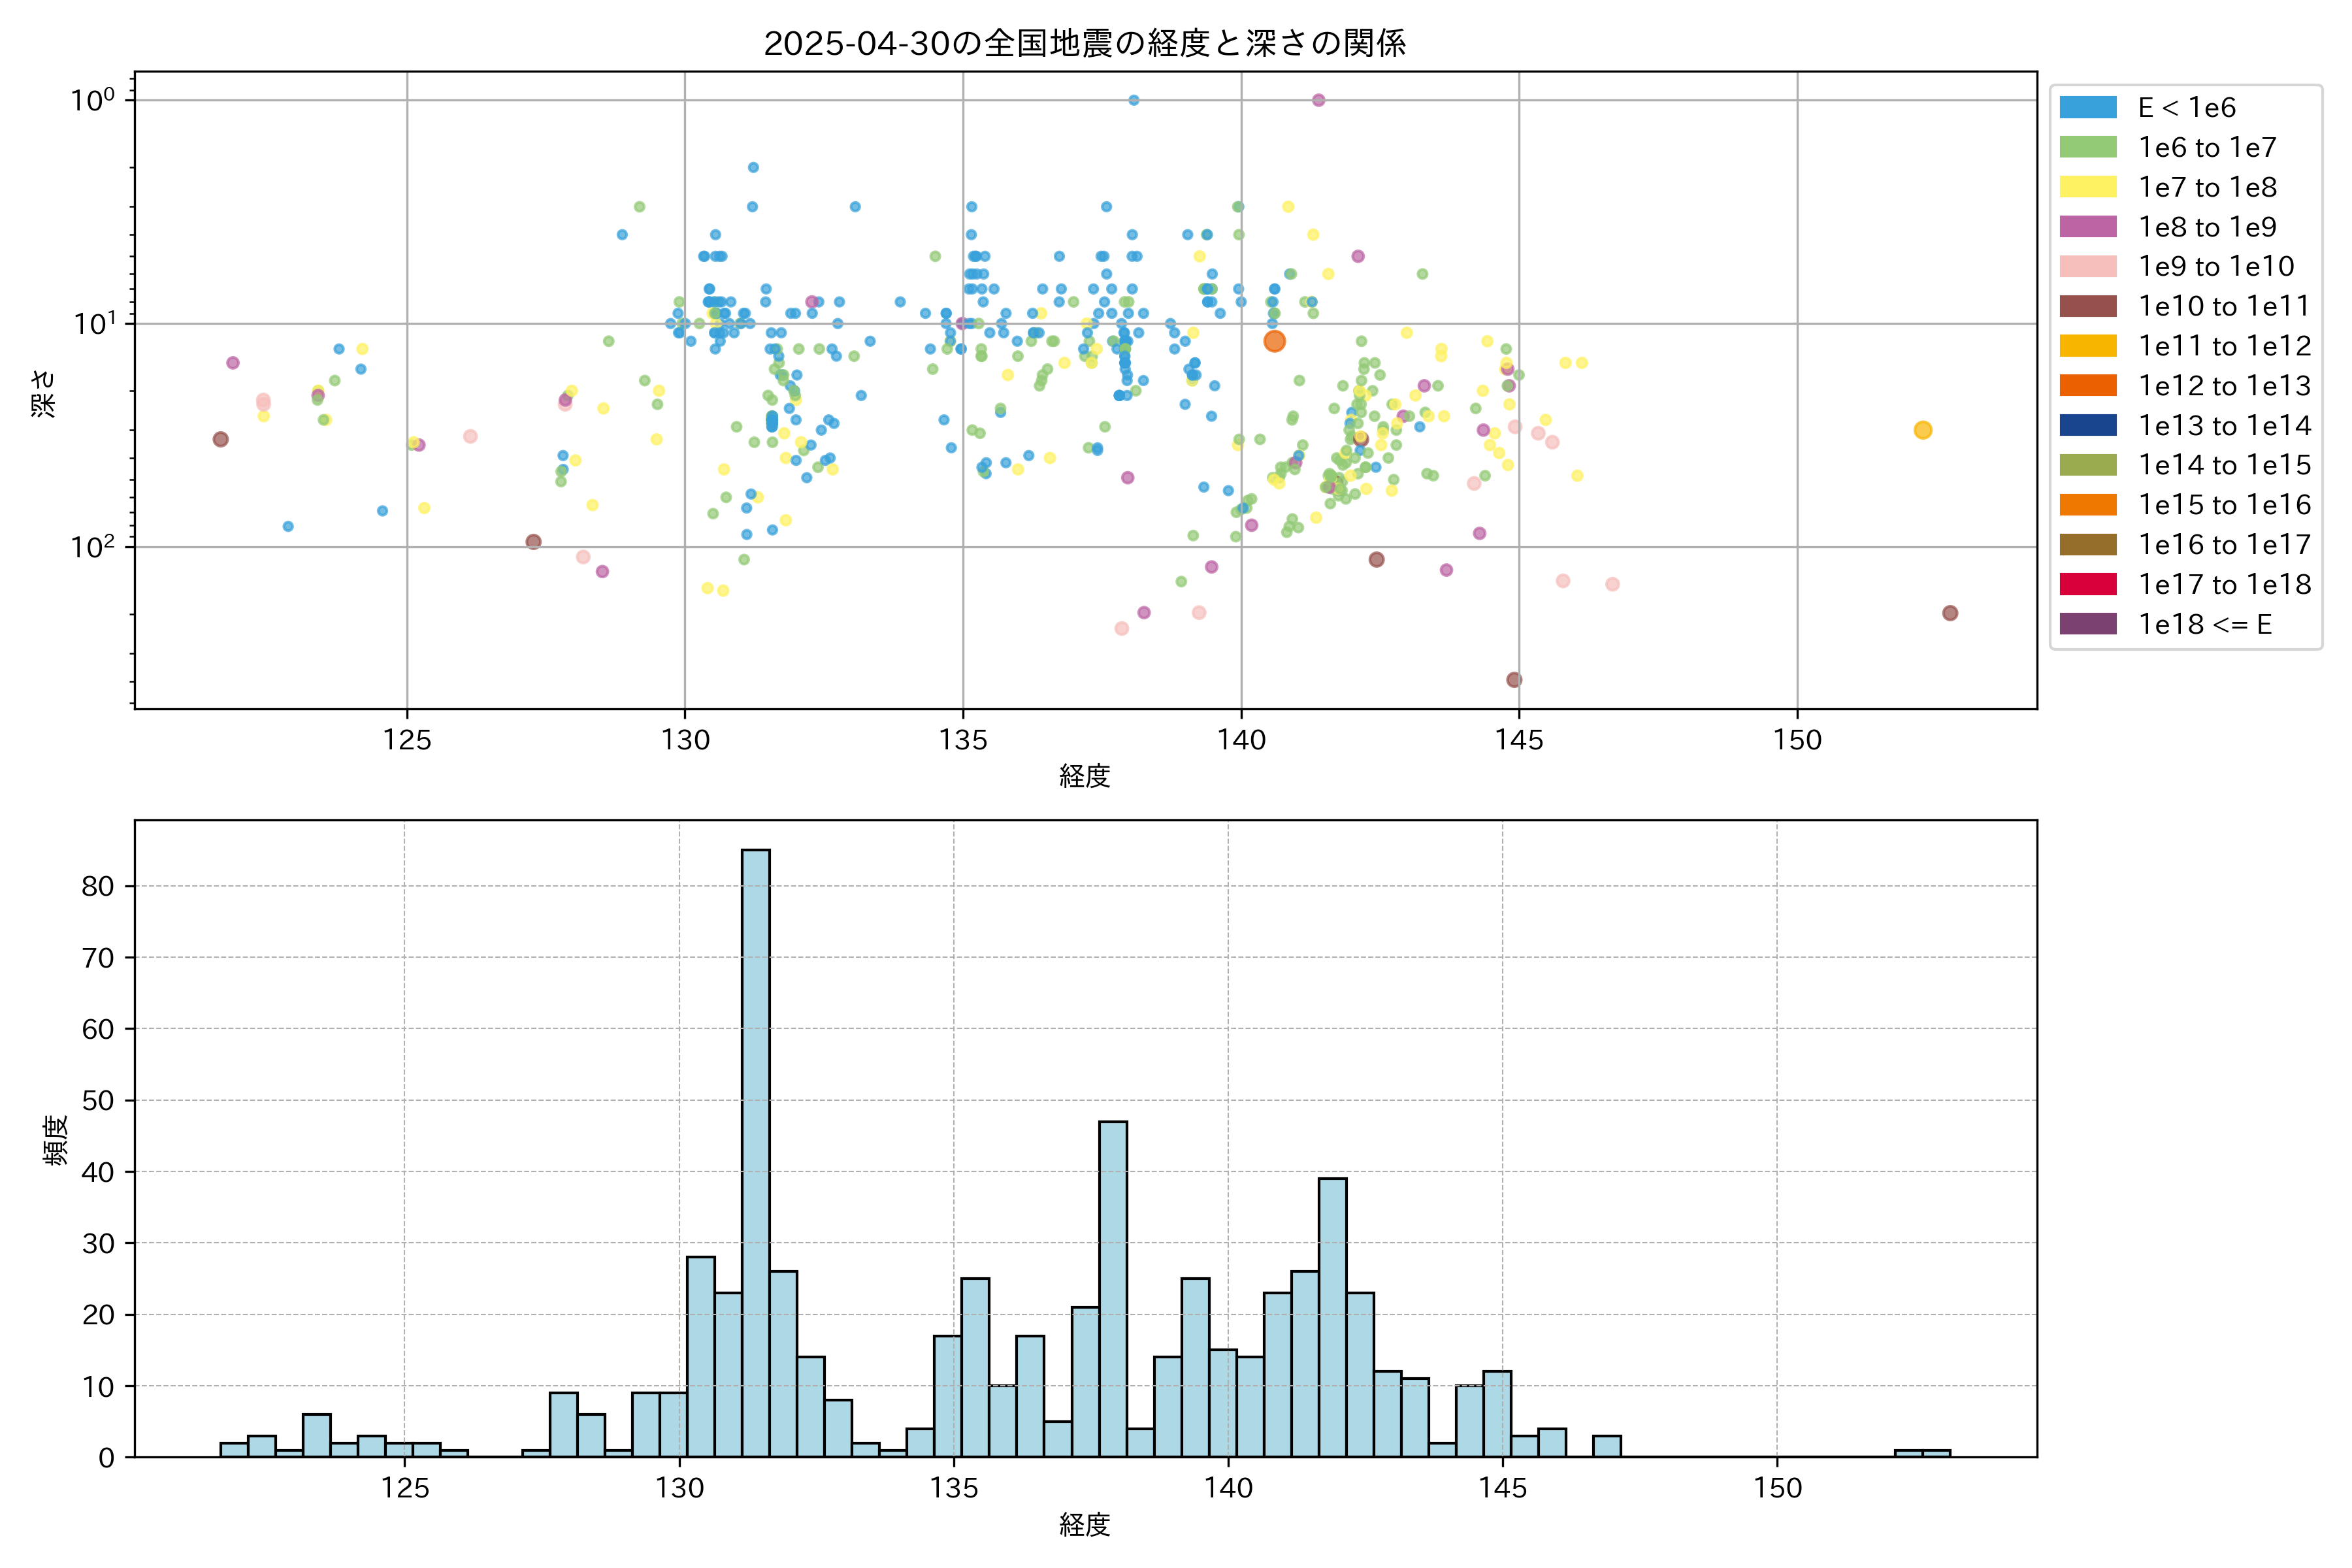Click the green '1e6 to 1e7' legend swatch
The width and height of the screenshot is (2352, 1568).
2087,147
